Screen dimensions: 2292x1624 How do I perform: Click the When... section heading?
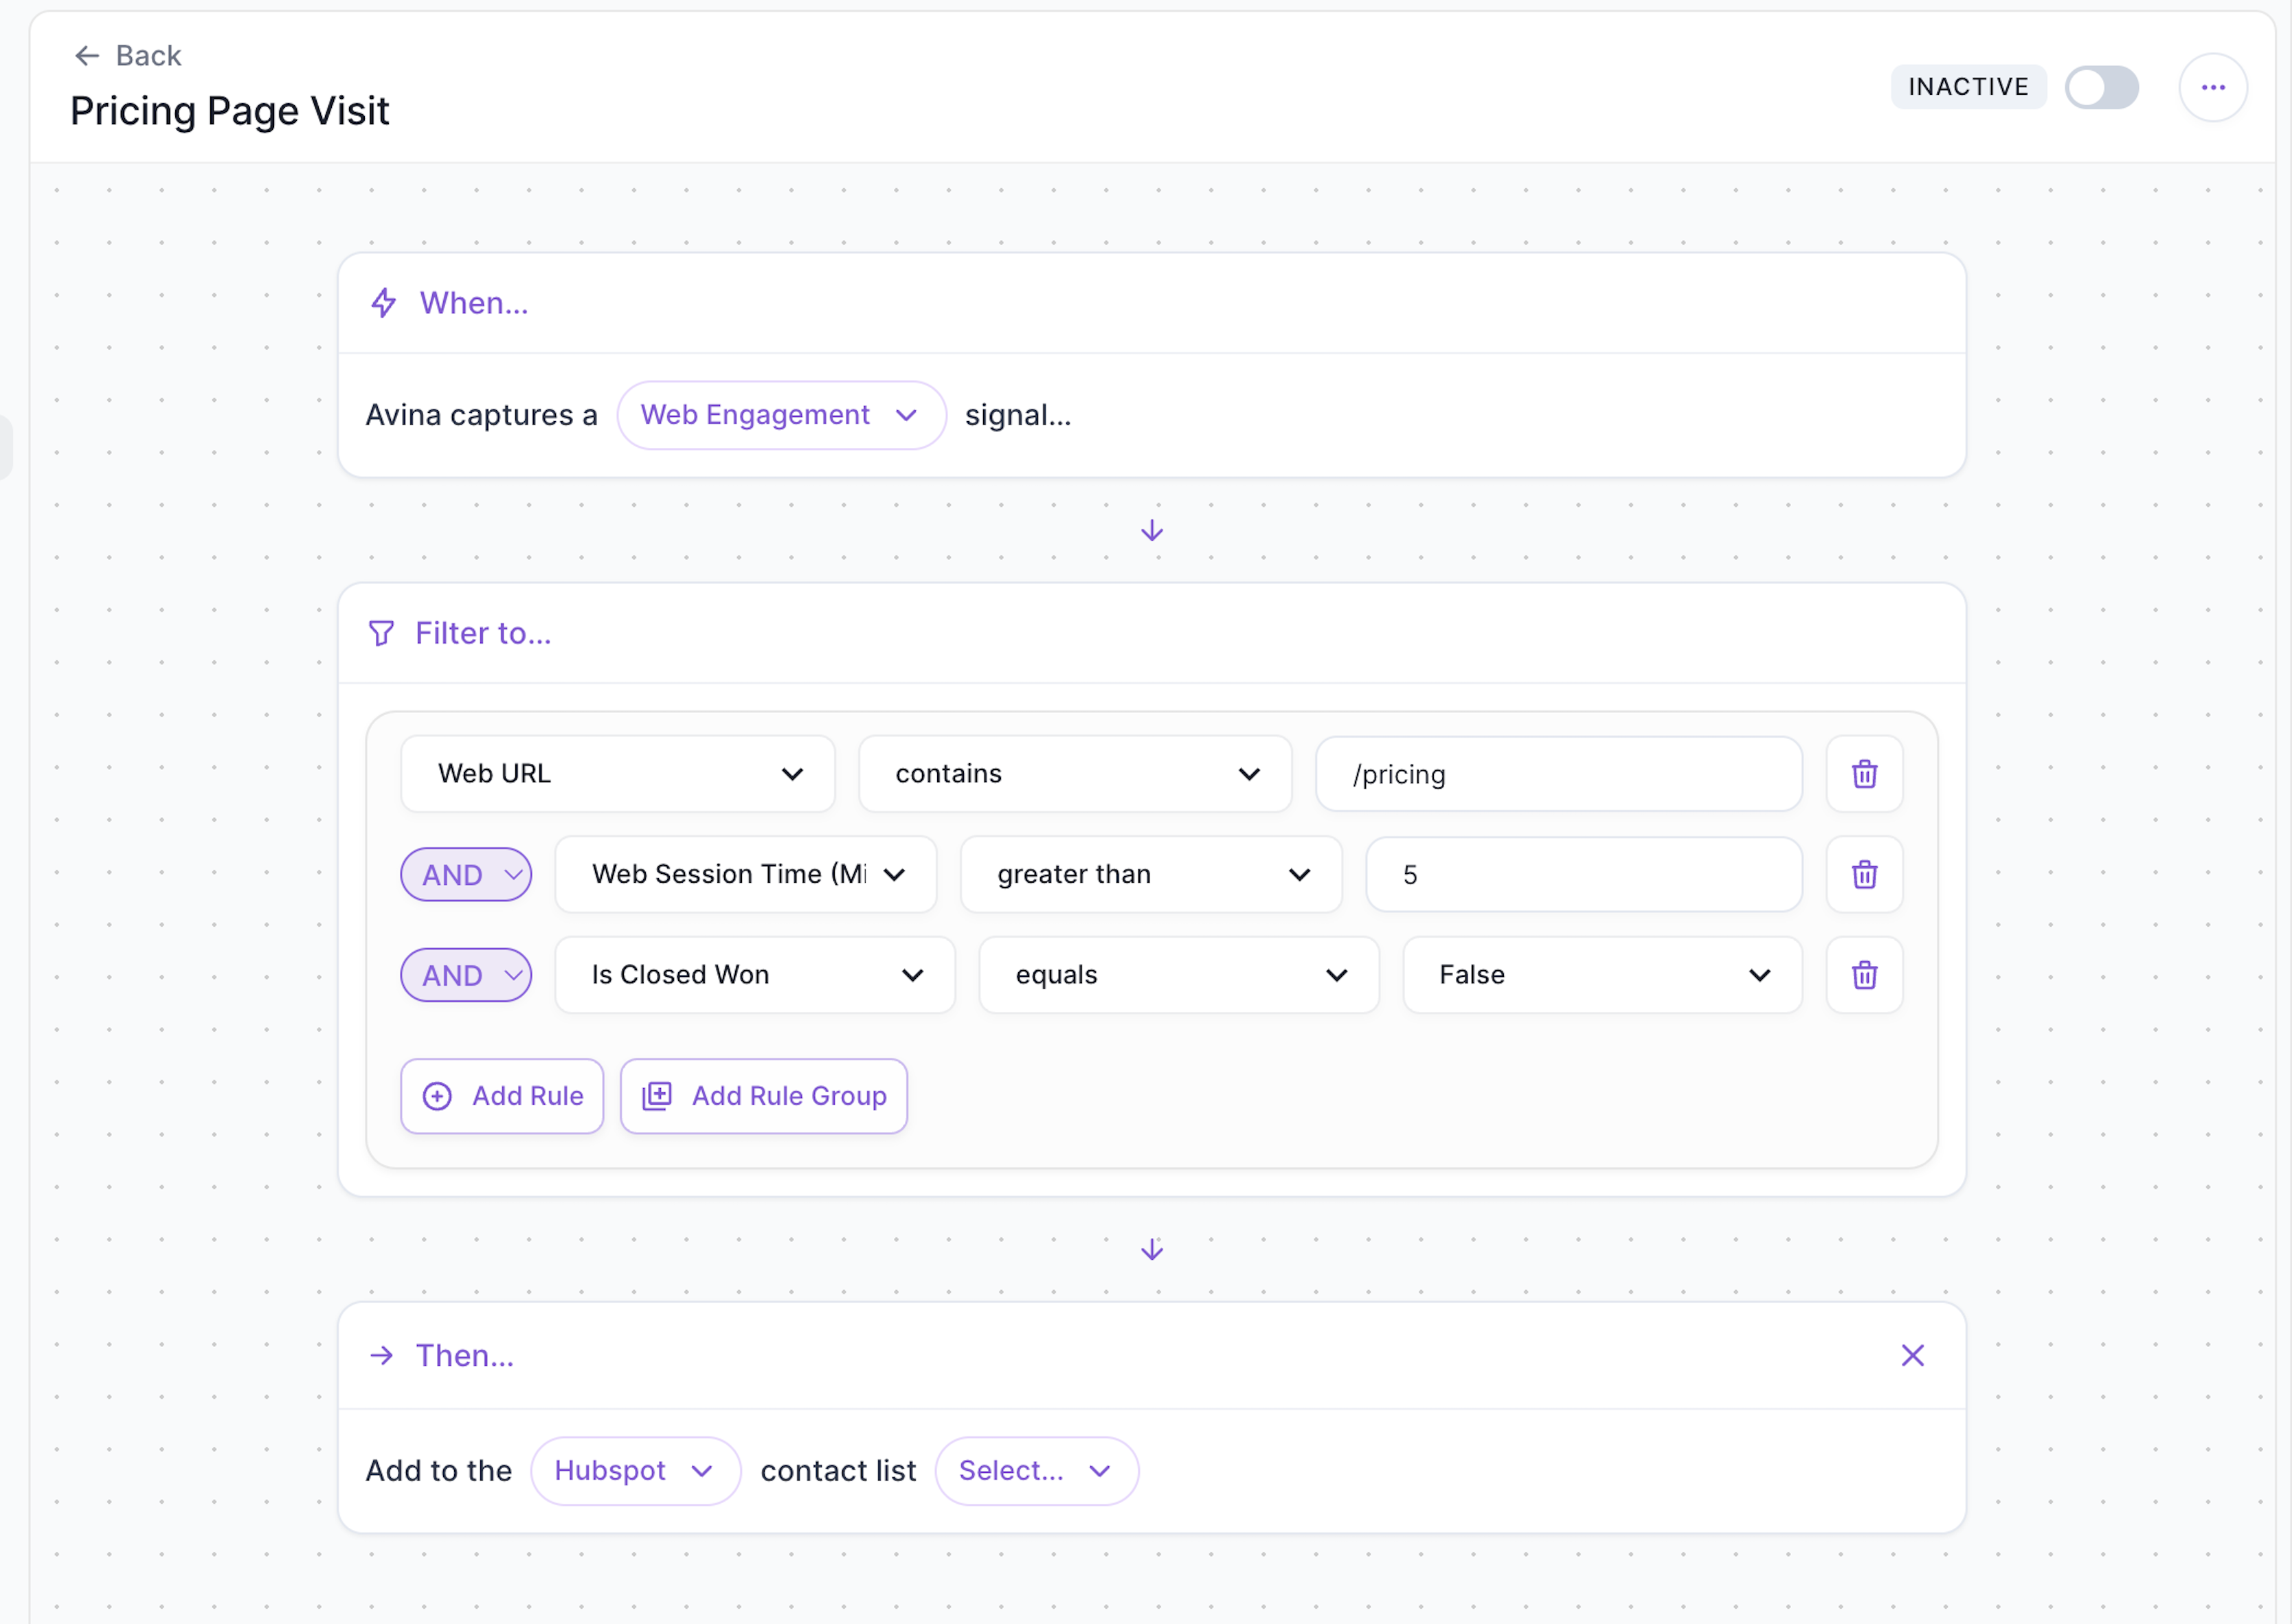(474, 303)
